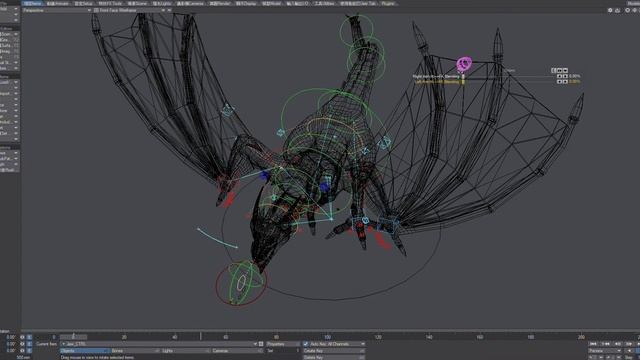Click the cyan square controller on left wing
Image resolution: width=640 pixels, height=360 pixels.
point(227,109)
